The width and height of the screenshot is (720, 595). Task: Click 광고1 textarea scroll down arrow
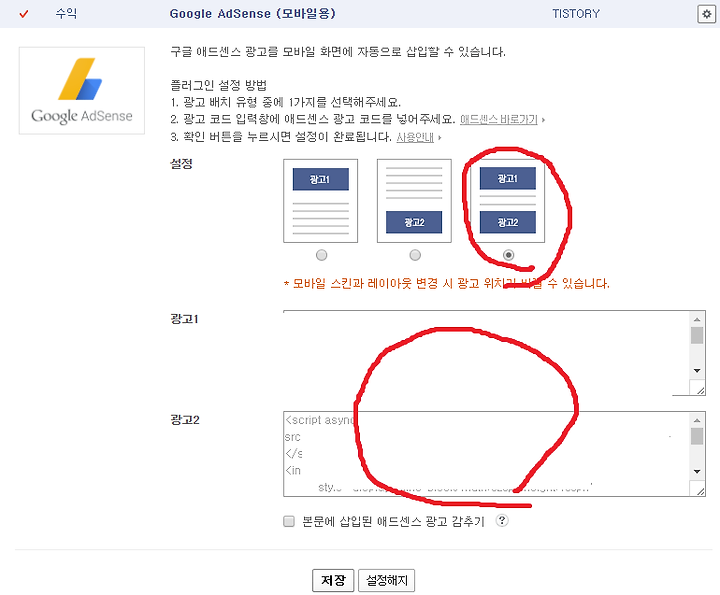697,370
